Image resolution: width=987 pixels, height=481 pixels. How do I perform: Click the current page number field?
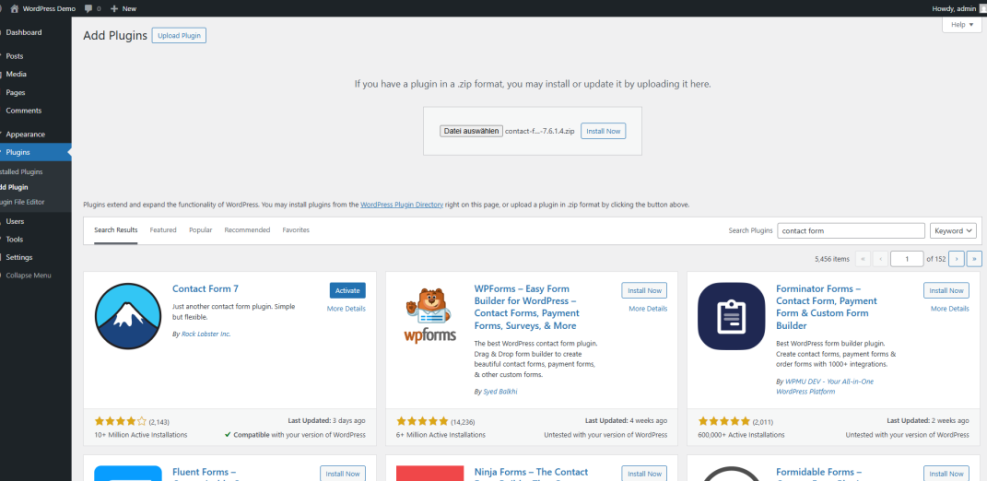907,259
